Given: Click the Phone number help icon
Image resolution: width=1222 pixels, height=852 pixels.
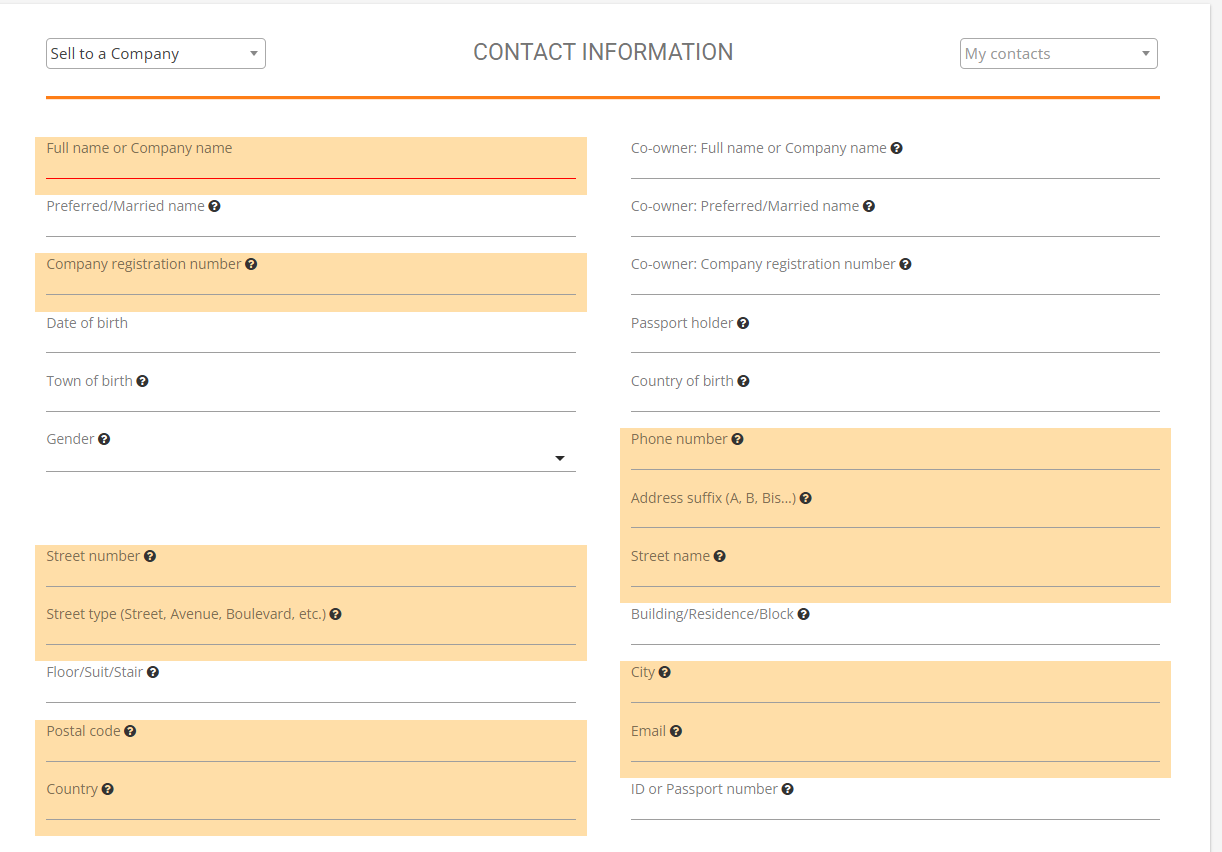Looking at the screenshot, I should pyautogui.click(x=737, y=439).
